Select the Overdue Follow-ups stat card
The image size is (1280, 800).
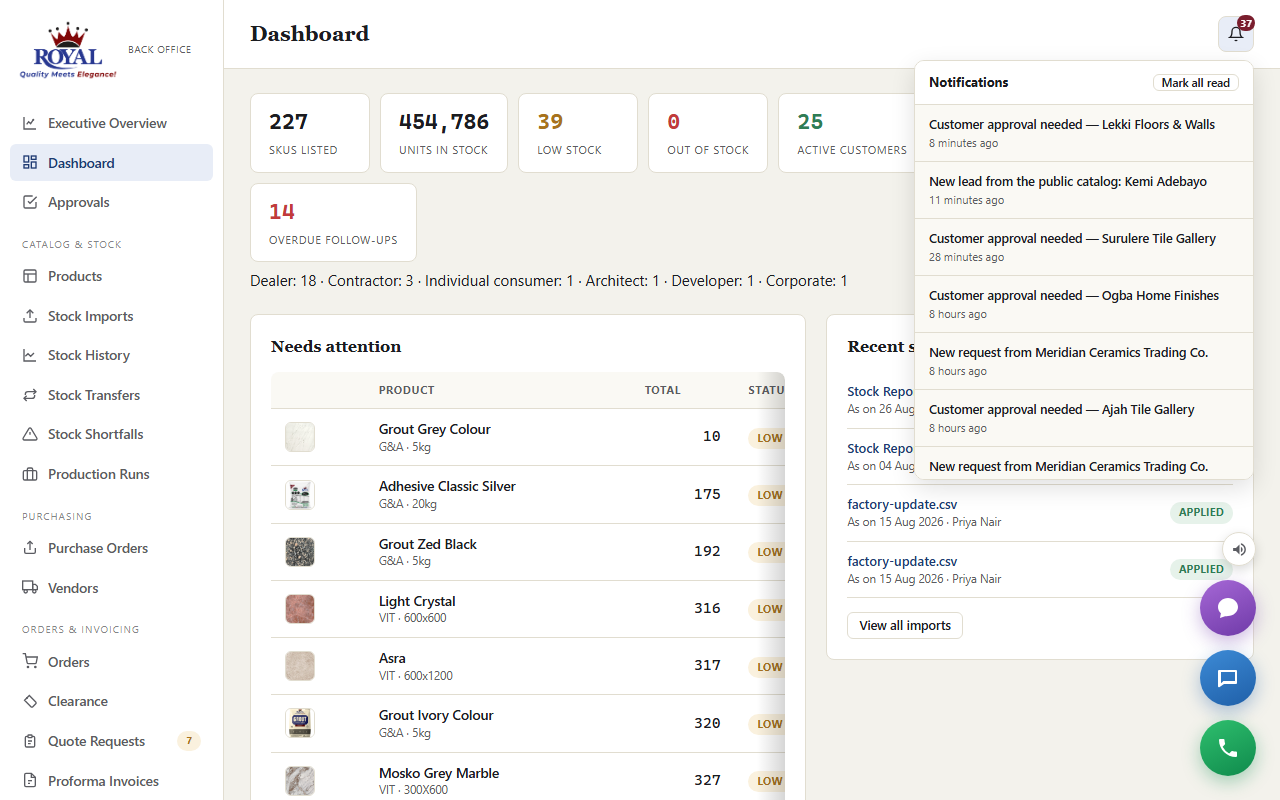333,222
